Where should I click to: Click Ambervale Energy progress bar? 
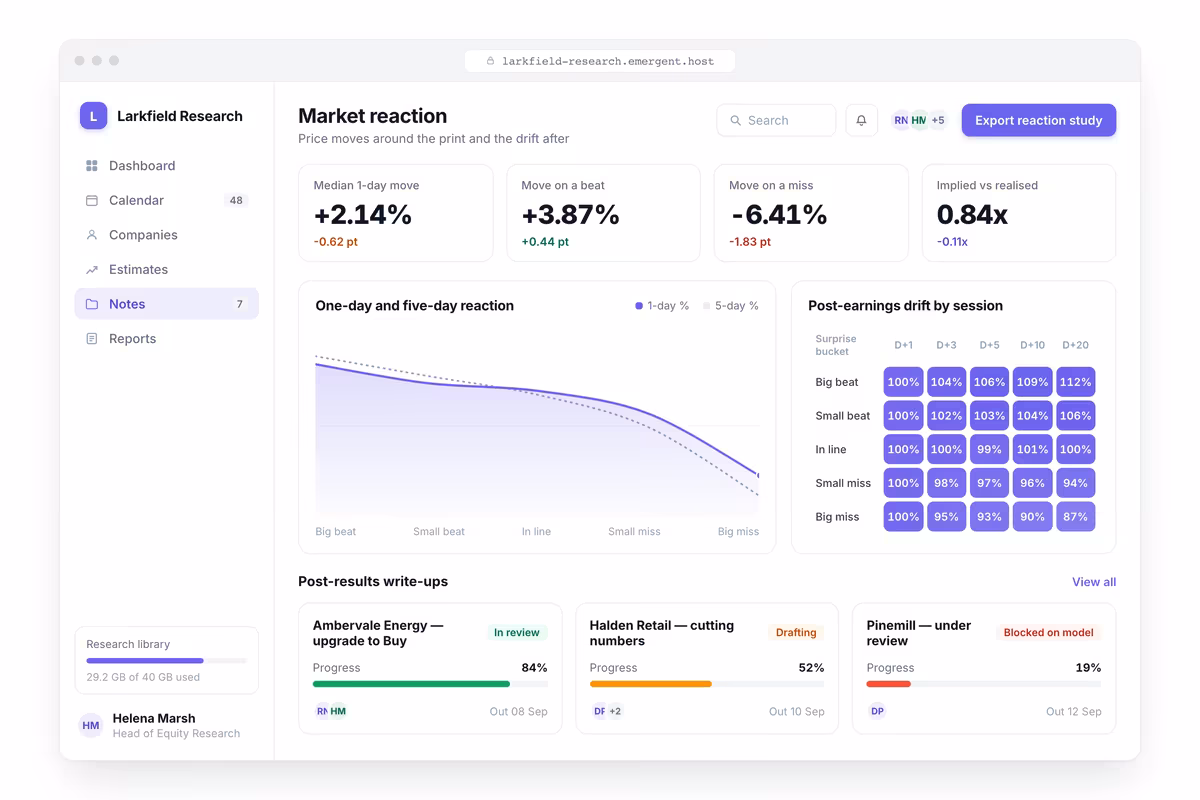[430, 684]
